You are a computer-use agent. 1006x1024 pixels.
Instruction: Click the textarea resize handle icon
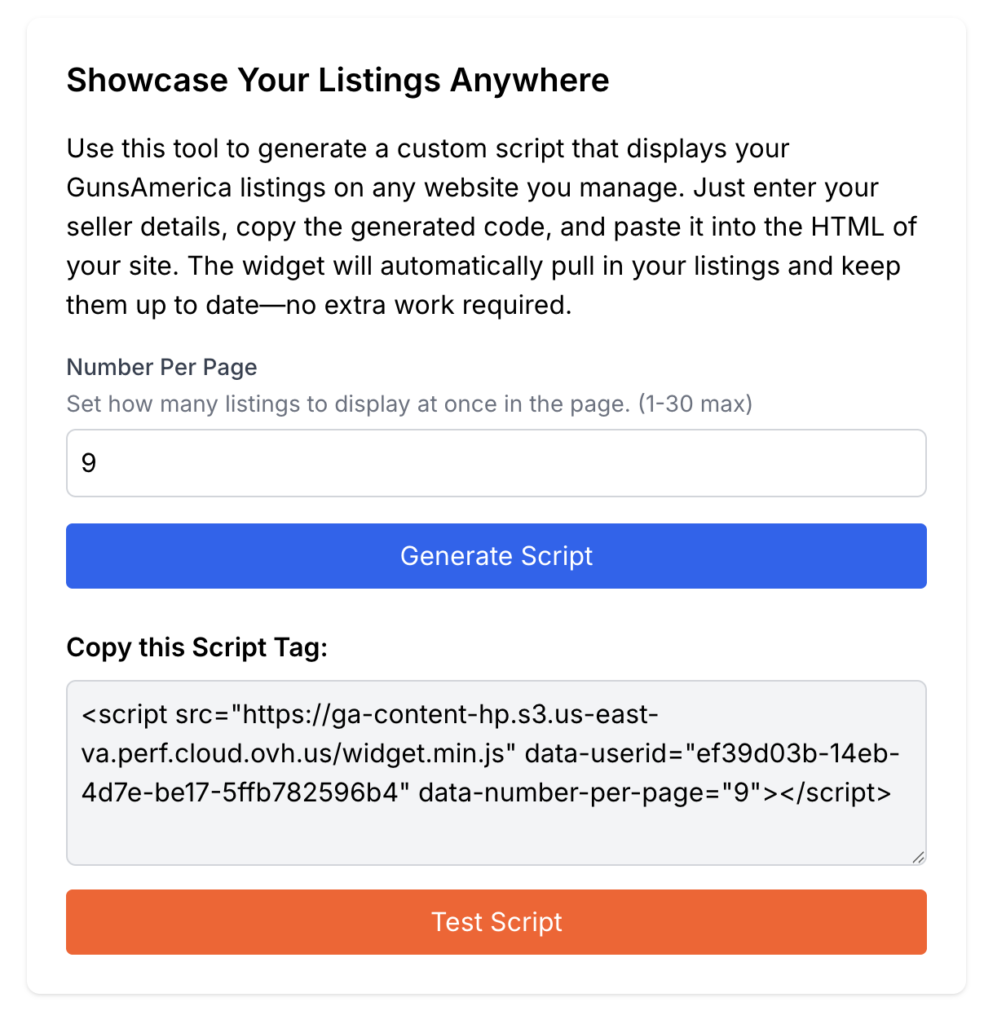click(918, 857)
